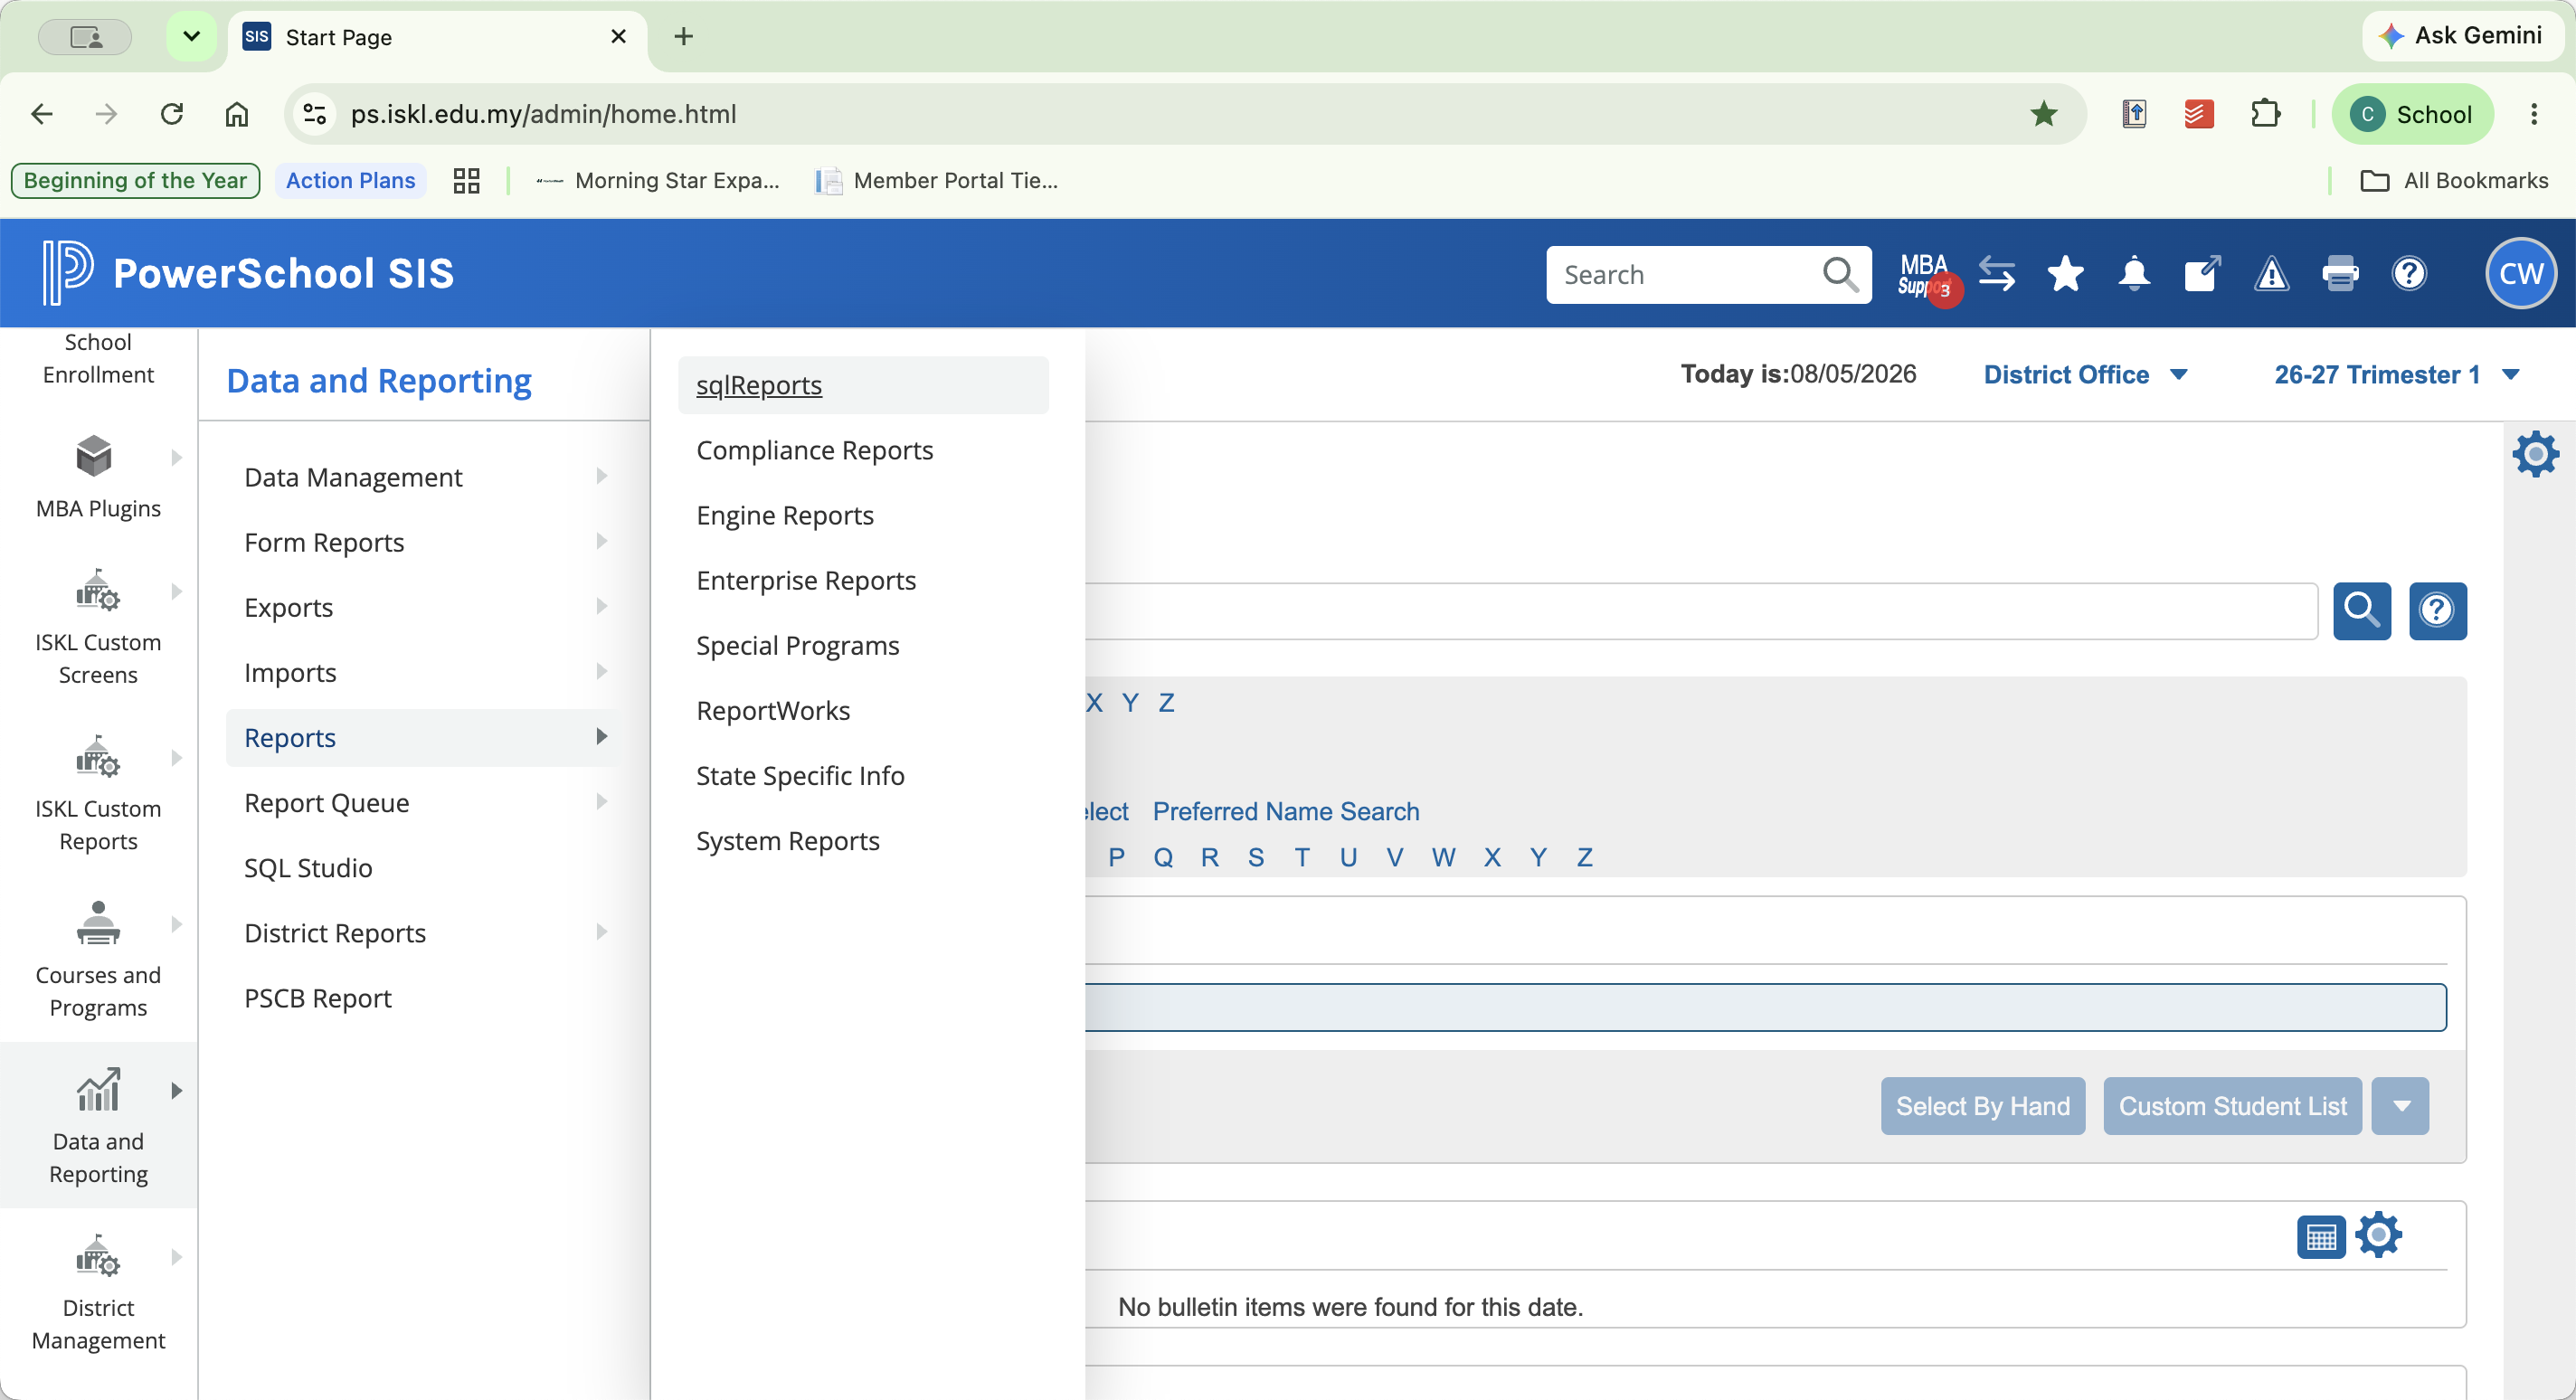Click the blue student search button

click(x=2362, y=610)
